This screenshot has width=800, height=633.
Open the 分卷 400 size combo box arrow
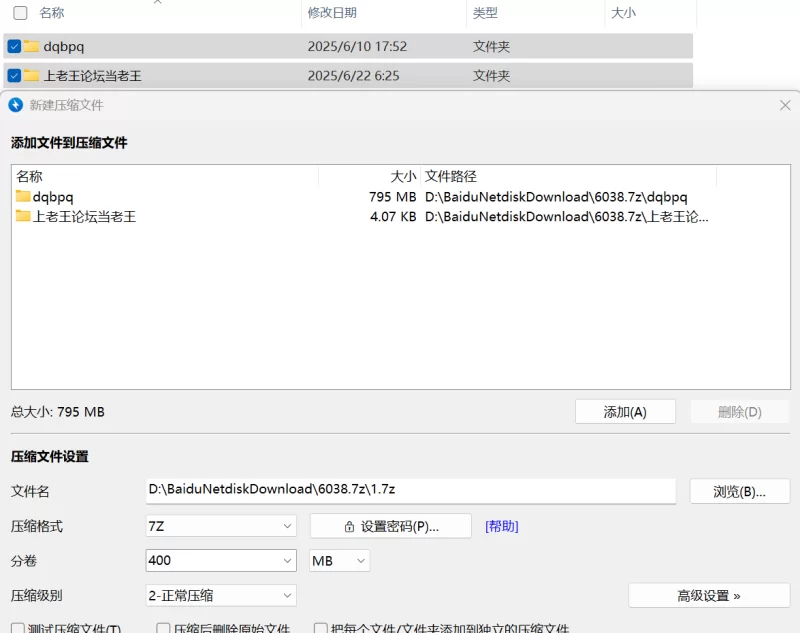(x=287, y=561)
